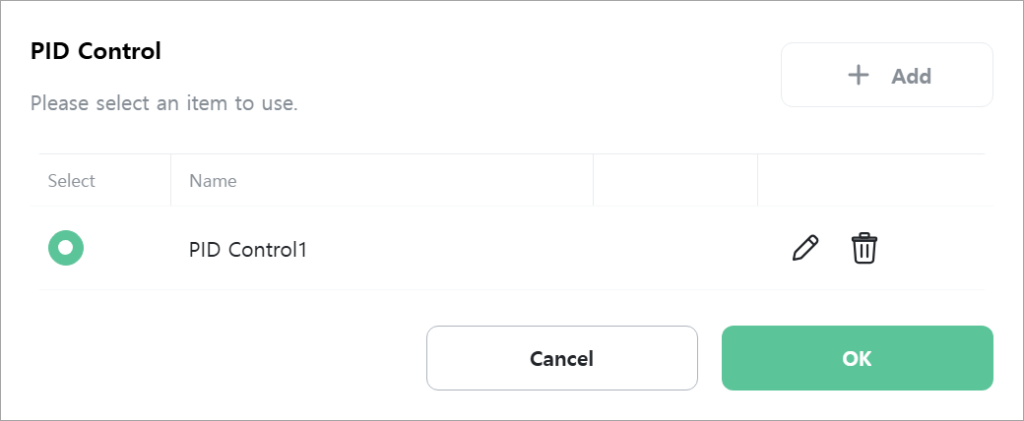
Task: Confirm selection with the OK button
Action: [x=857, y=358]
